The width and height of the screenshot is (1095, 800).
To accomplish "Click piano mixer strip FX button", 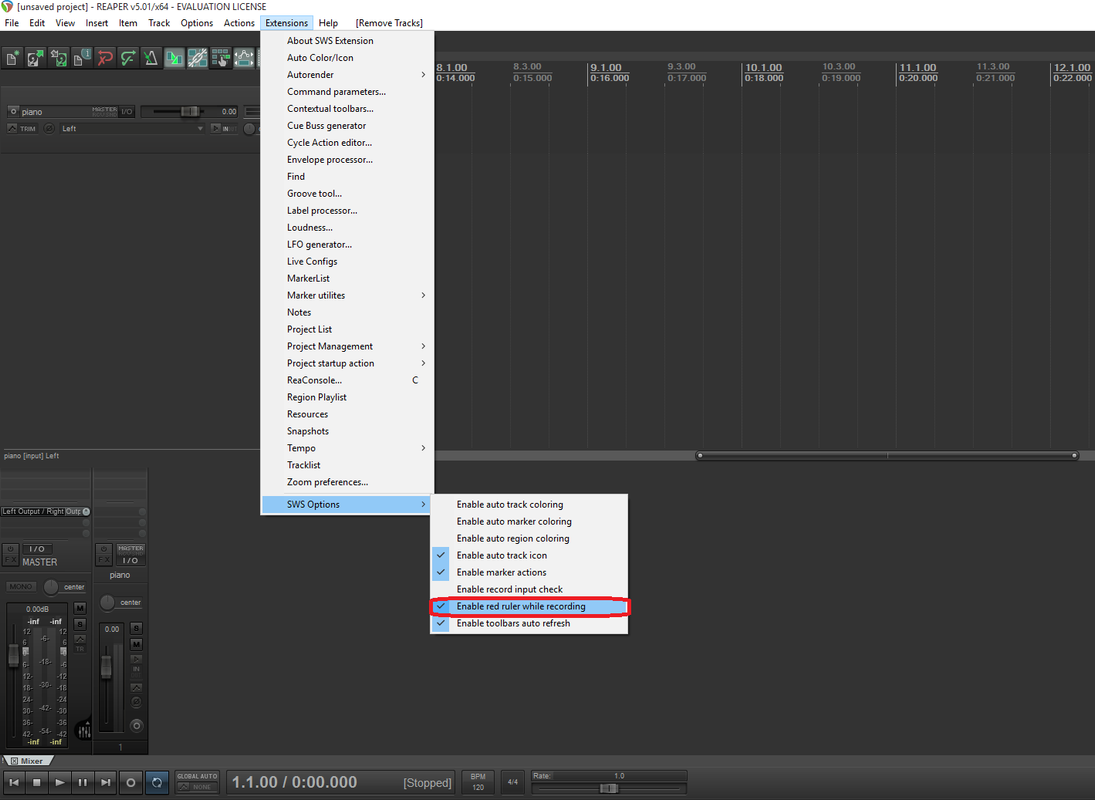I will click(104, 560).
